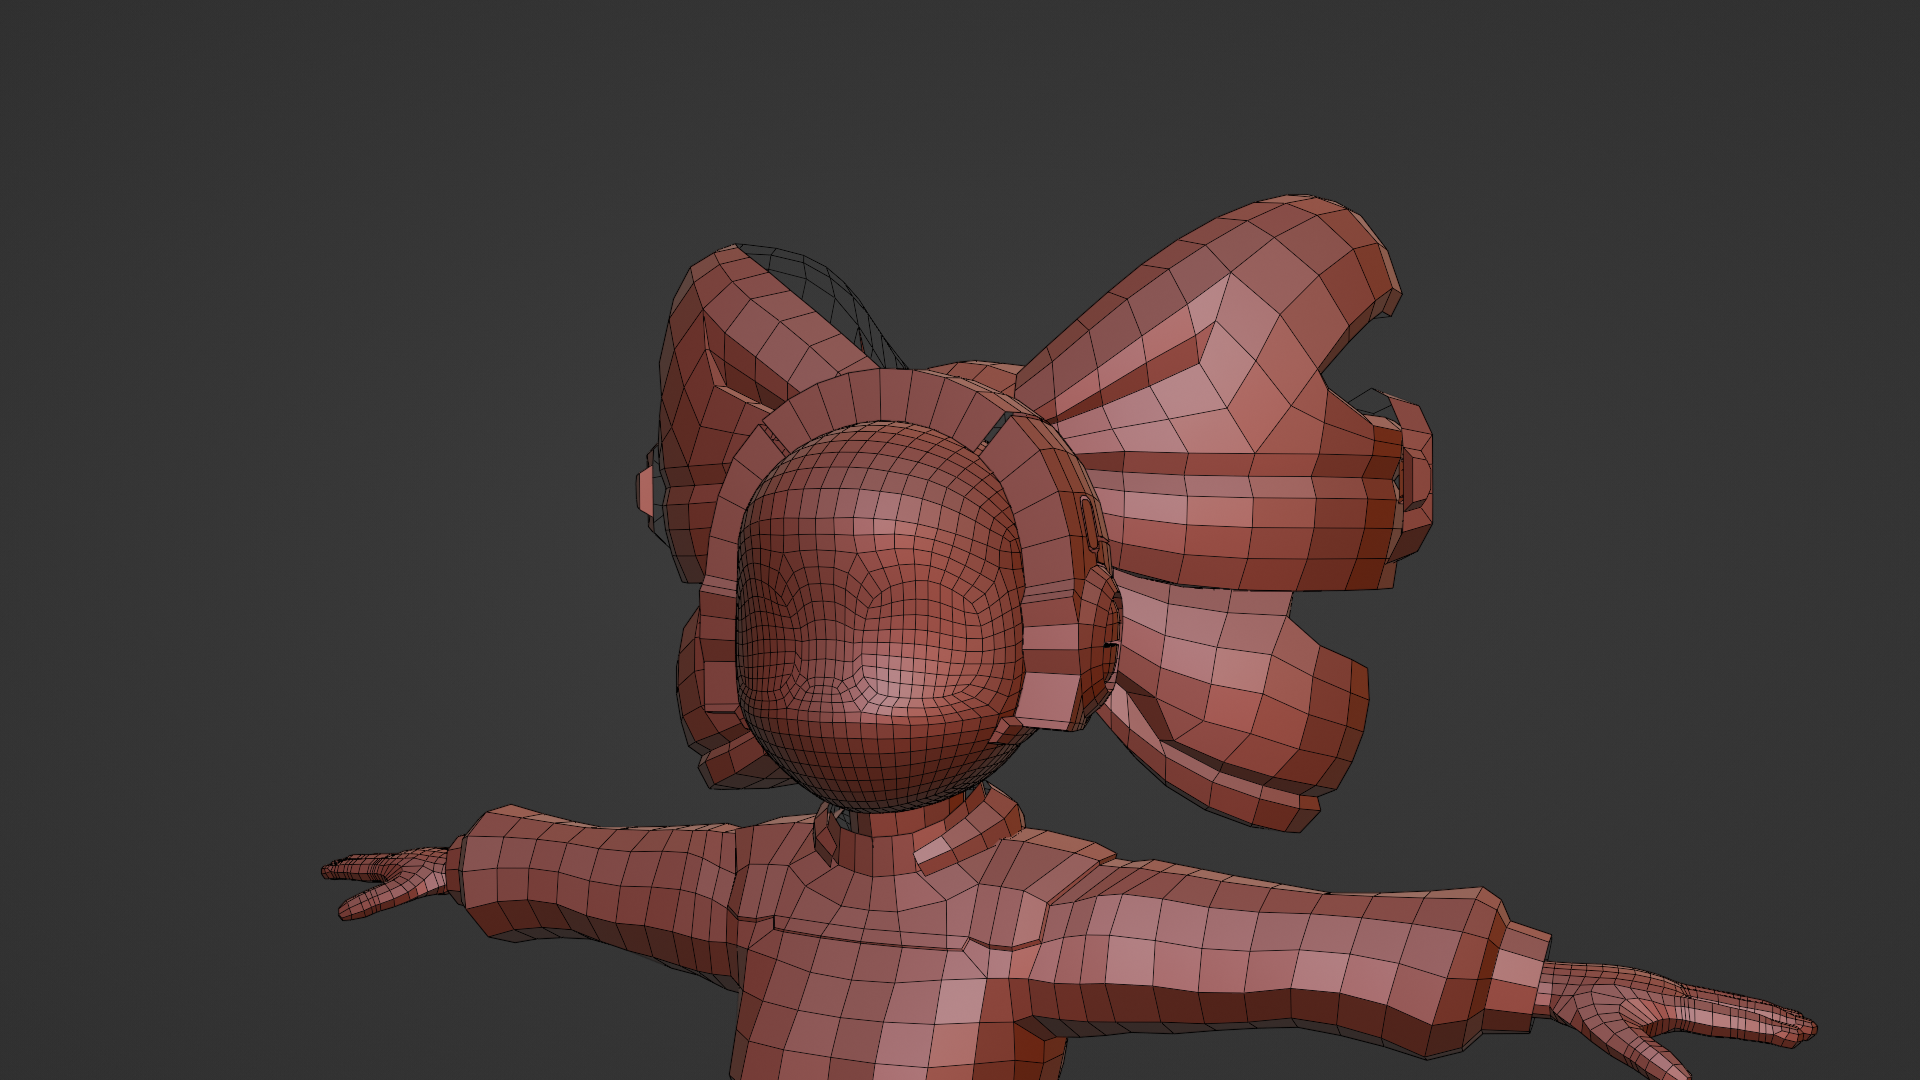Select the headband arc above the head
Screen dimensions: 1920x1080
point(880,395)
